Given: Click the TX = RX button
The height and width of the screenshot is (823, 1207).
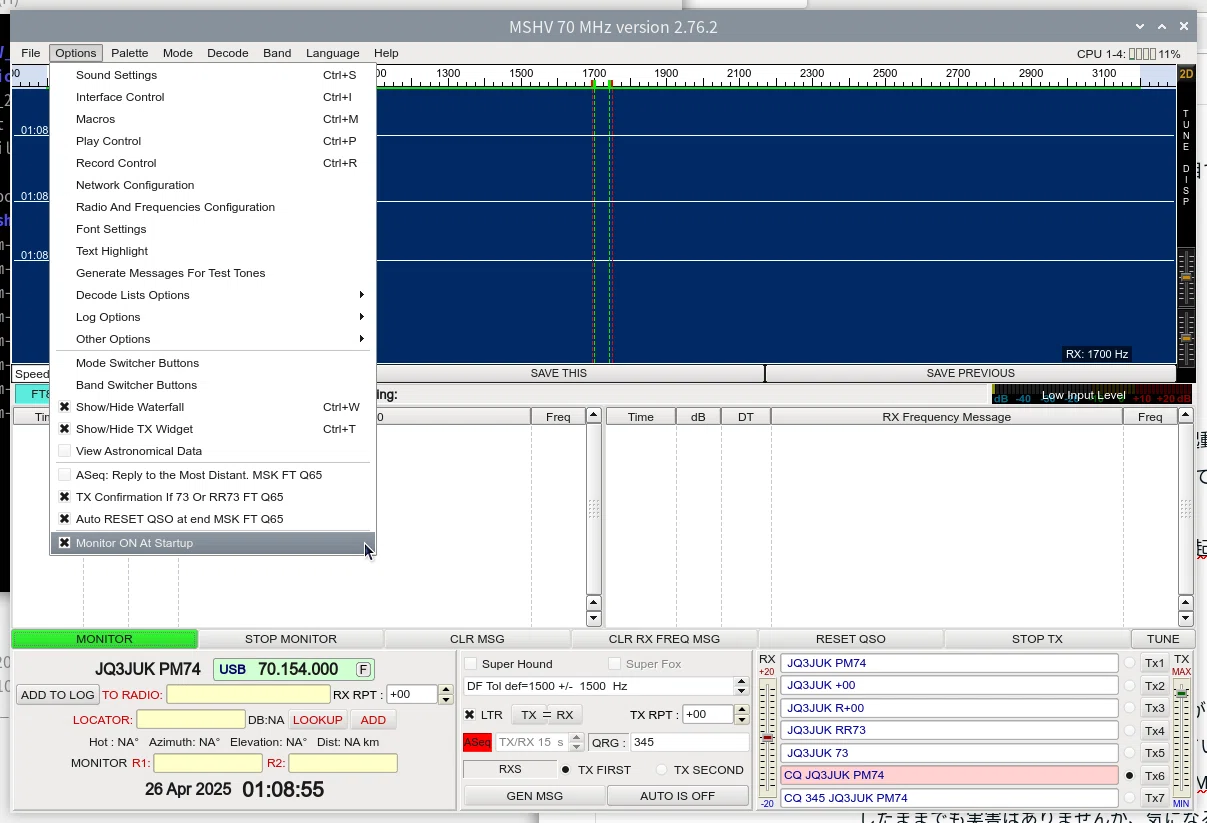Looking at the screenshot, I should coord(547,715).
